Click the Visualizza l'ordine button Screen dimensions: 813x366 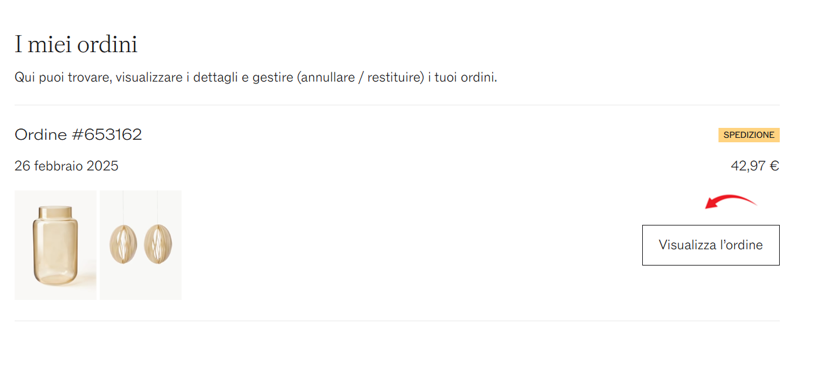coord(710,245)
